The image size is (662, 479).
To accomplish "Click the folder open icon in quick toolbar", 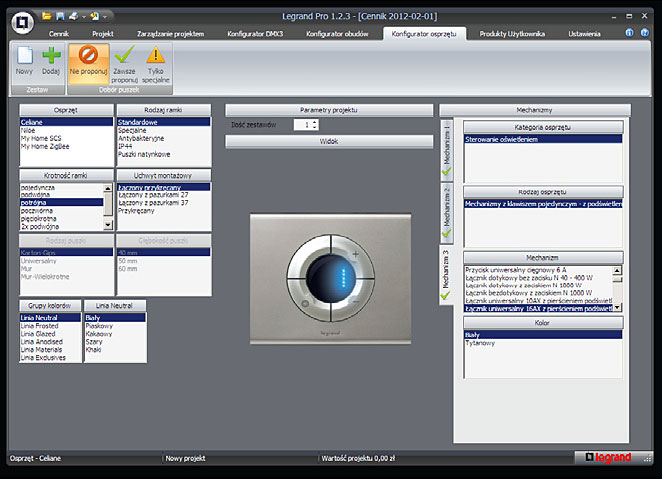I will [47, 16].
